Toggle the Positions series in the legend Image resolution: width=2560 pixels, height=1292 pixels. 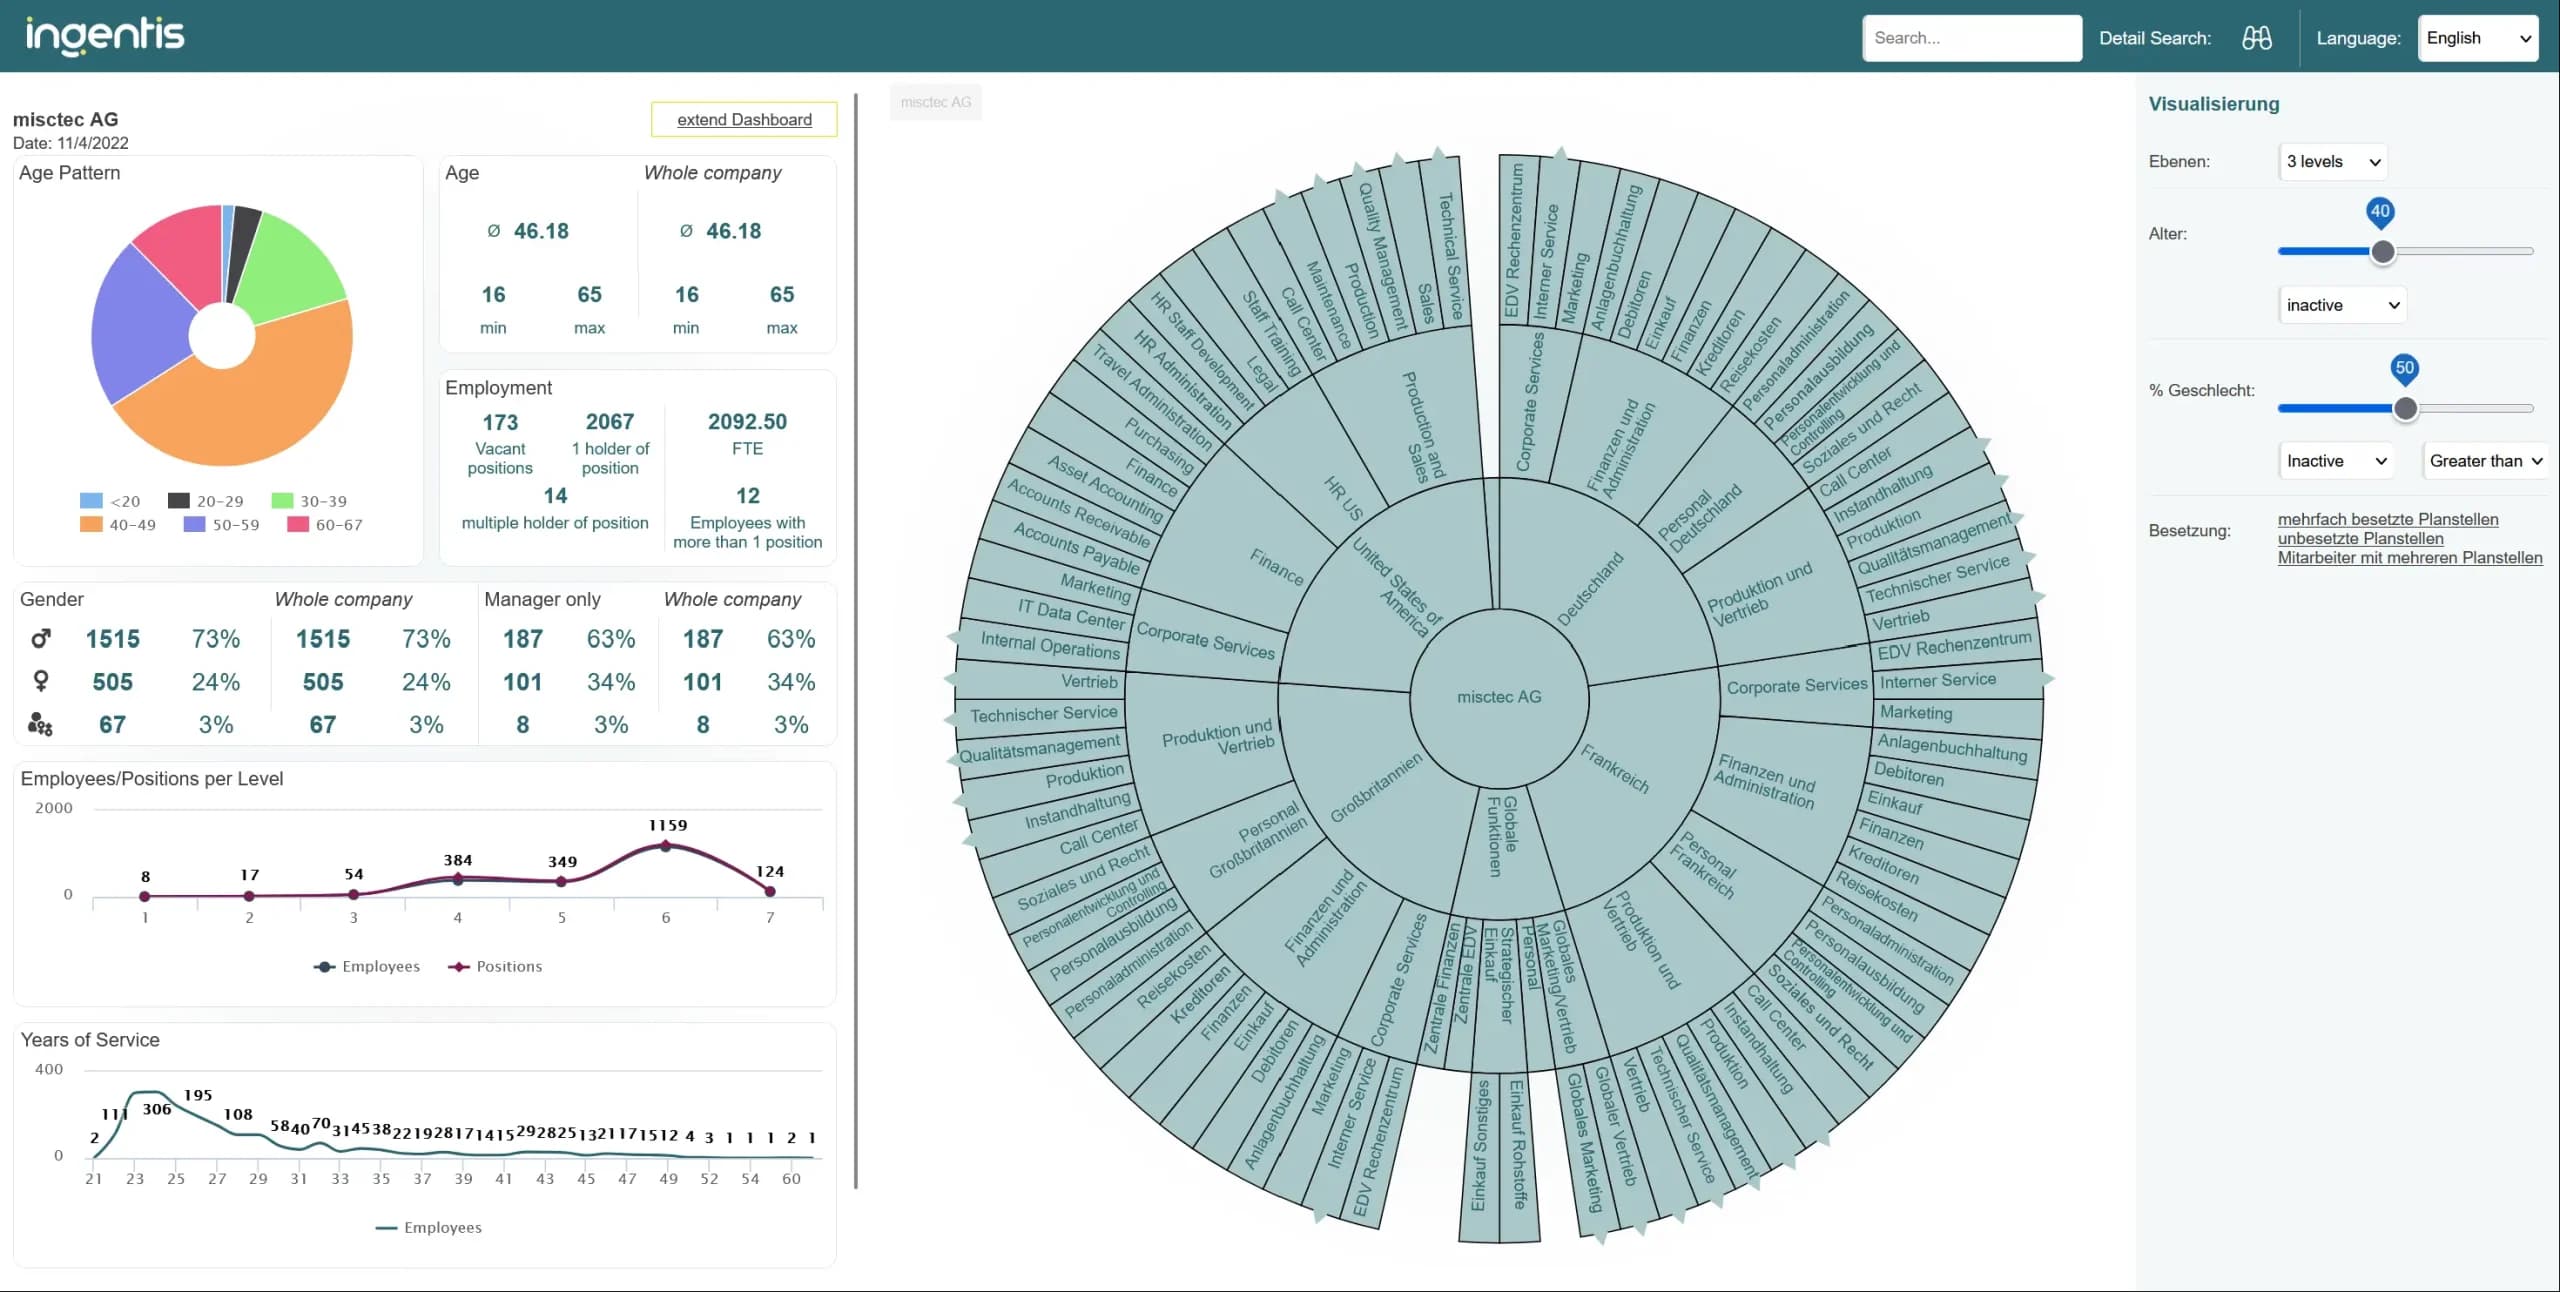495,966
